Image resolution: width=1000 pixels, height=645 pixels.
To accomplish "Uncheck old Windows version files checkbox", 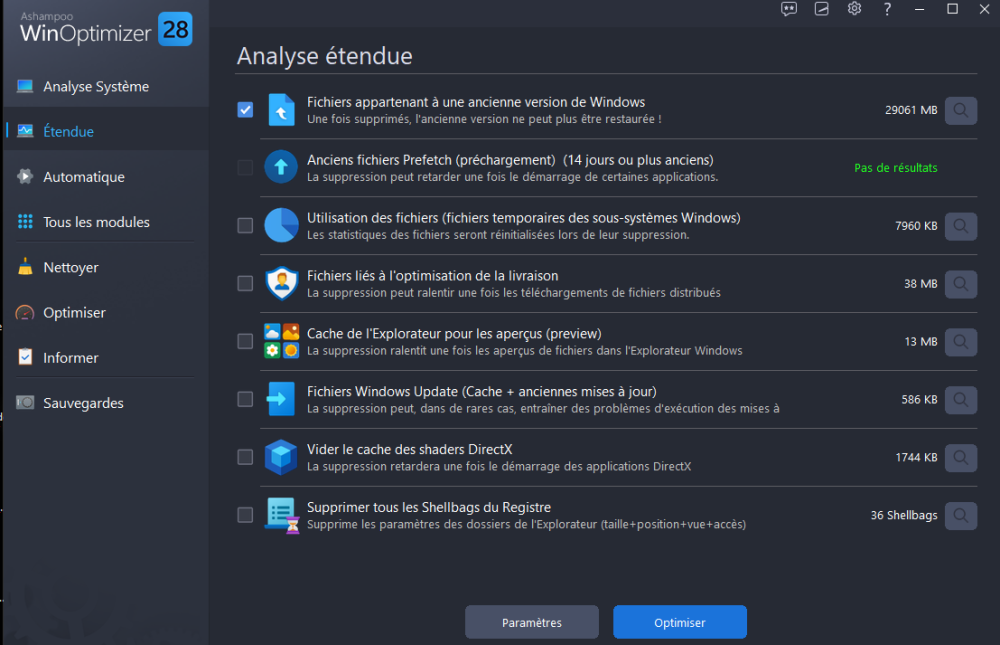I will pos(245,110).
